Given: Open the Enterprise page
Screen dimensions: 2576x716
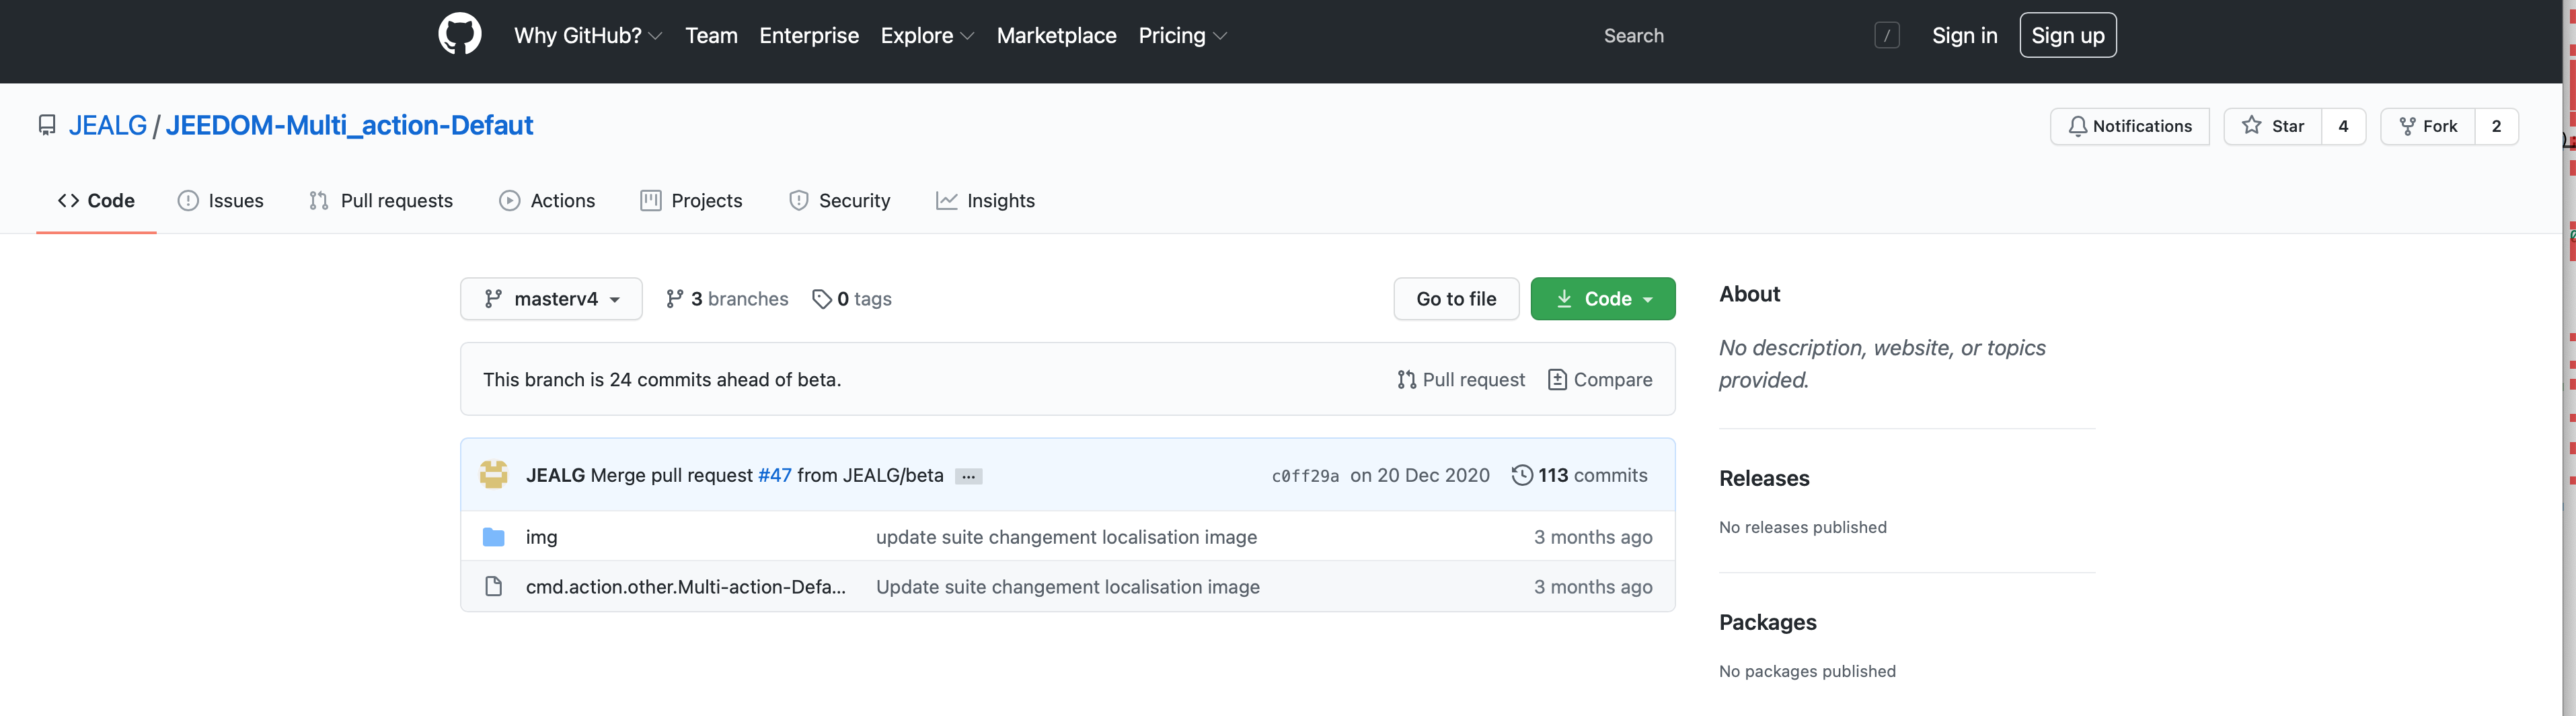Looking at the screenshot, I should pyautogui.click(x=808, y=36).
